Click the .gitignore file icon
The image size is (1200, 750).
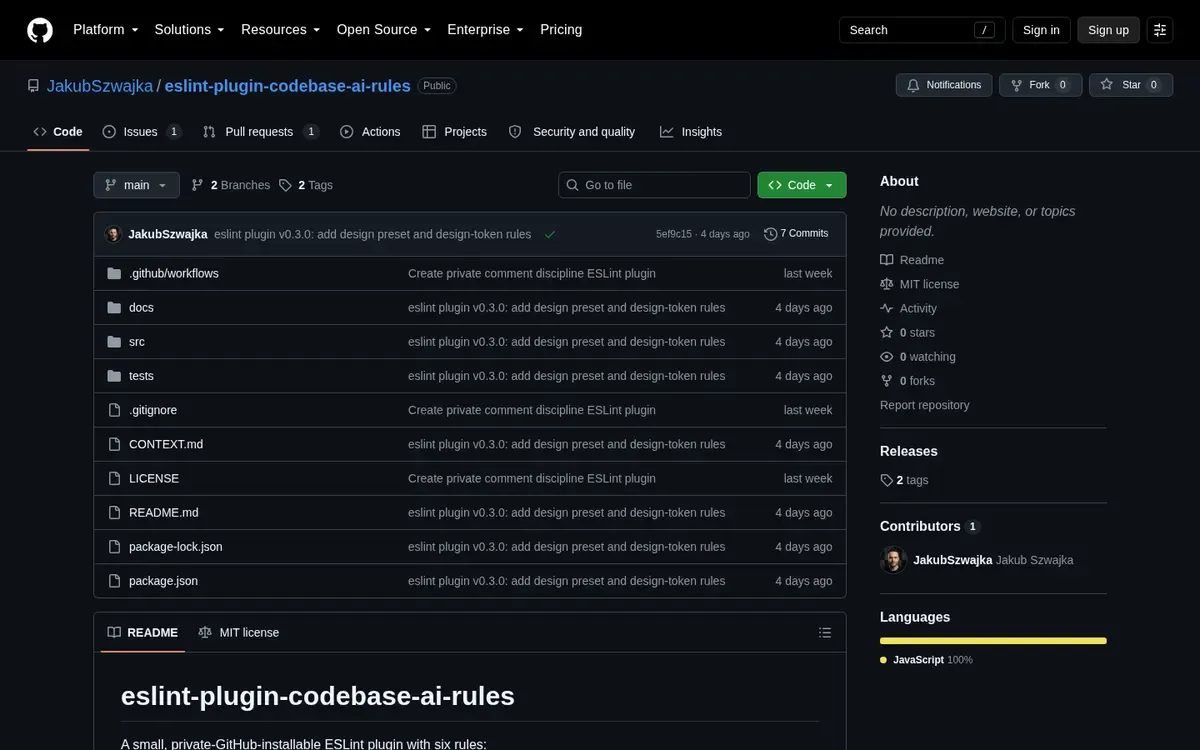114,410
